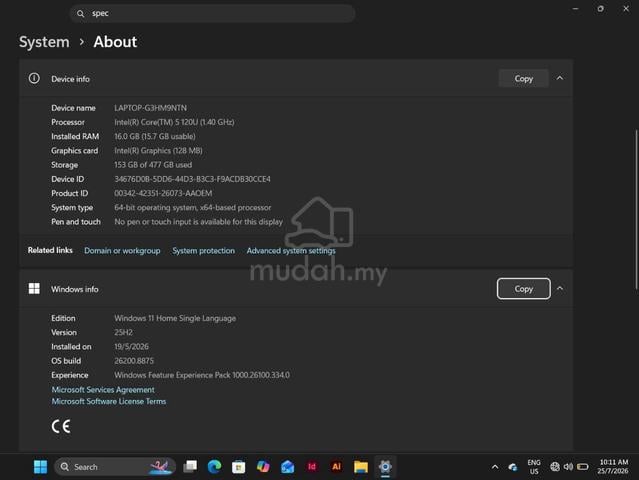
Task: Click the Settings gear taskbar icon
Action: tap(385, 467)
